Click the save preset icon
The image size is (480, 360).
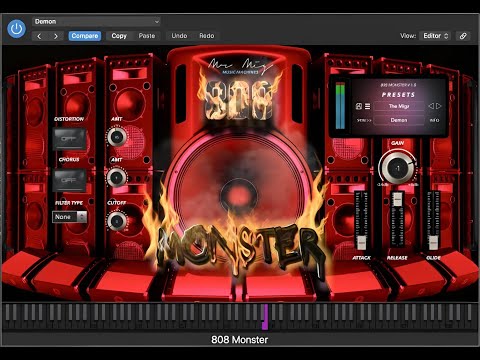point(359,106)
